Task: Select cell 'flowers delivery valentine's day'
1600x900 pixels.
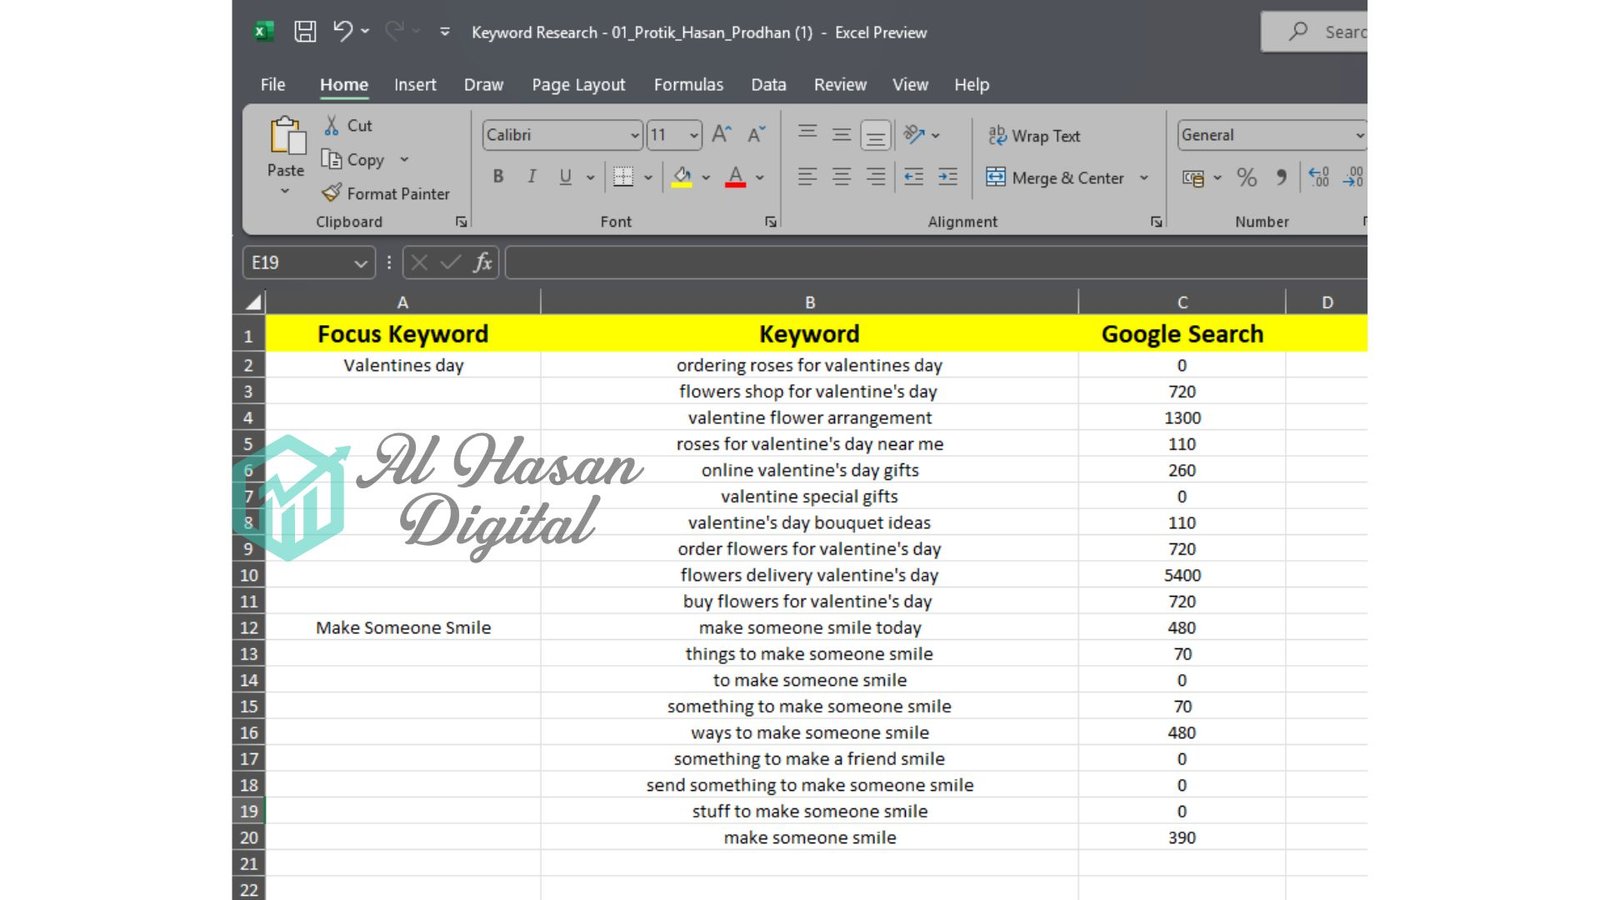Action: point(810,575)
